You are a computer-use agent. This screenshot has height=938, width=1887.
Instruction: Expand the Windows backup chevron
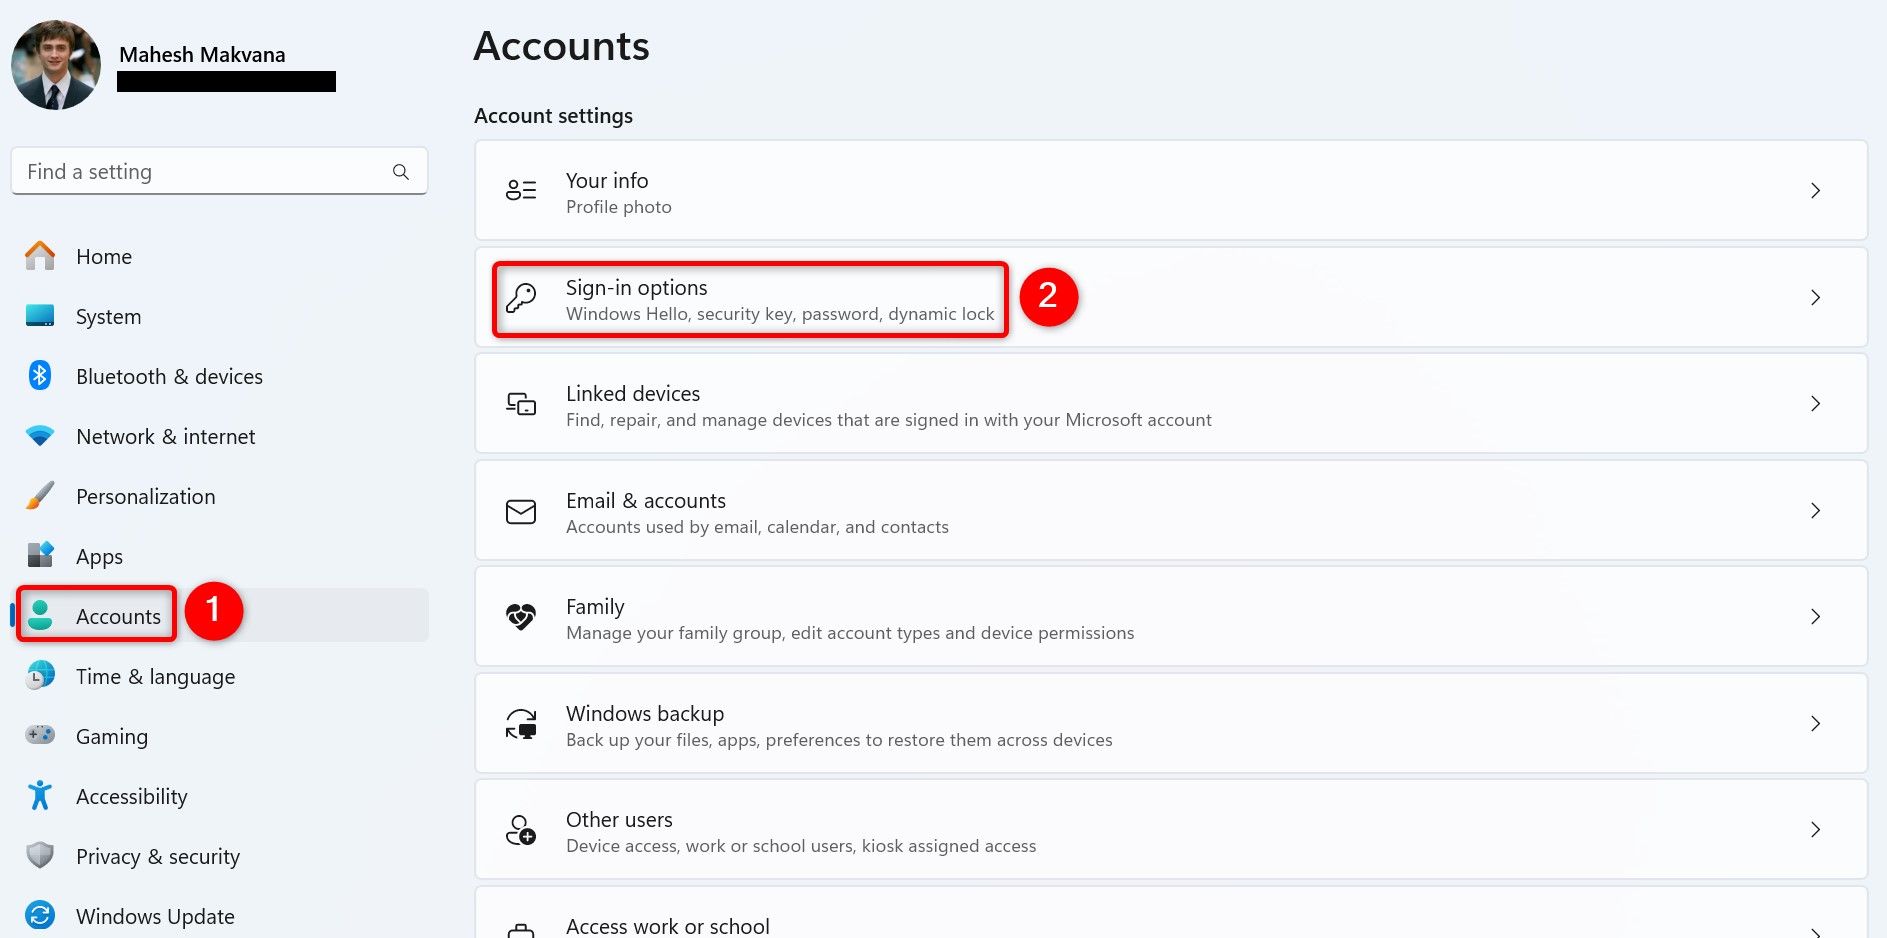[1816, 724]
